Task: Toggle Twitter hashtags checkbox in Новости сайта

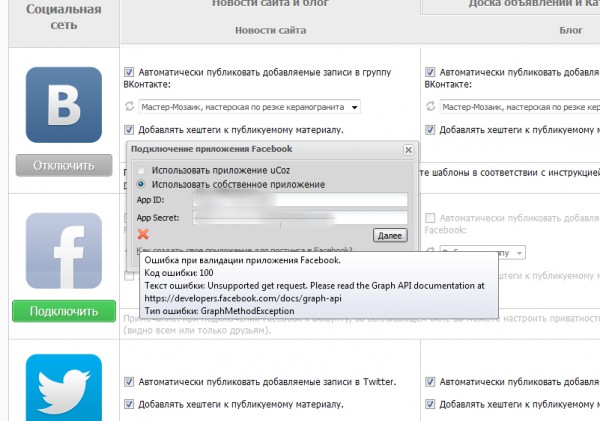Action: [129, 404]
